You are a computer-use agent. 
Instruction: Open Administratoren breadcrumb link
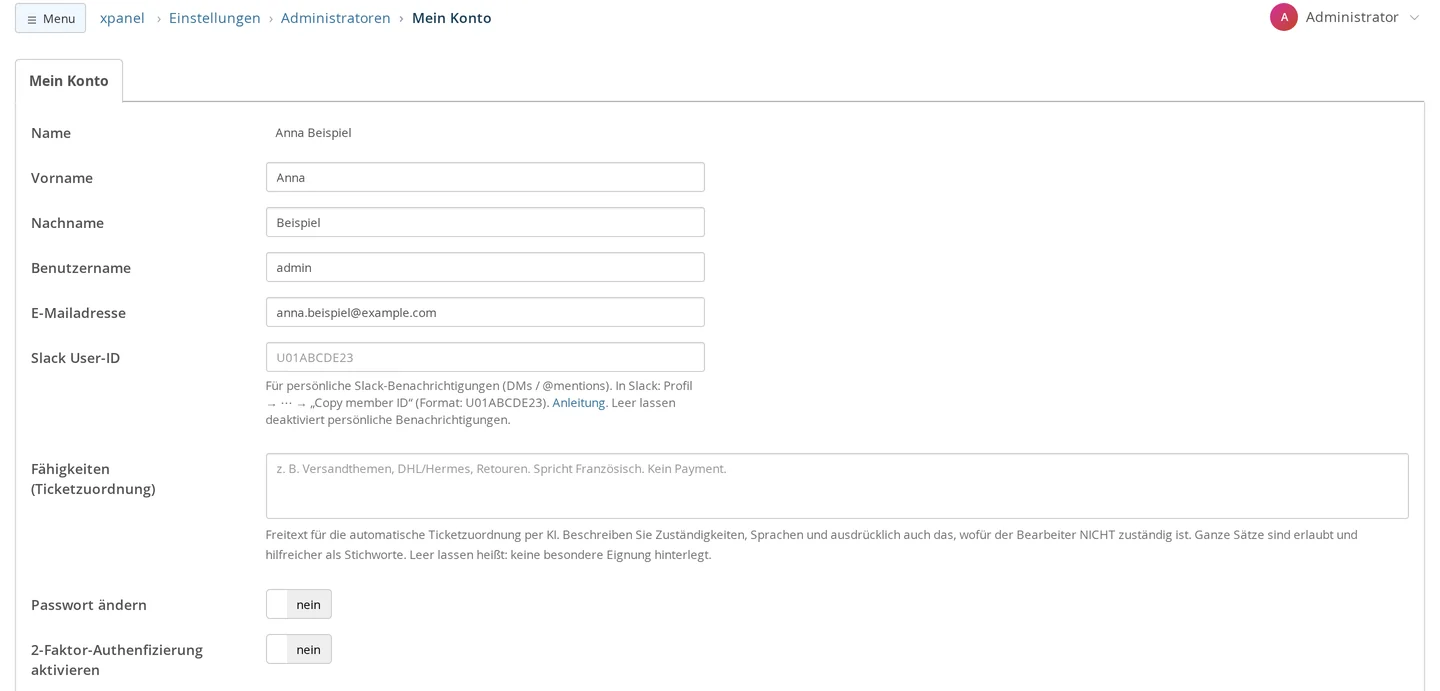click(x=336, y=18)
